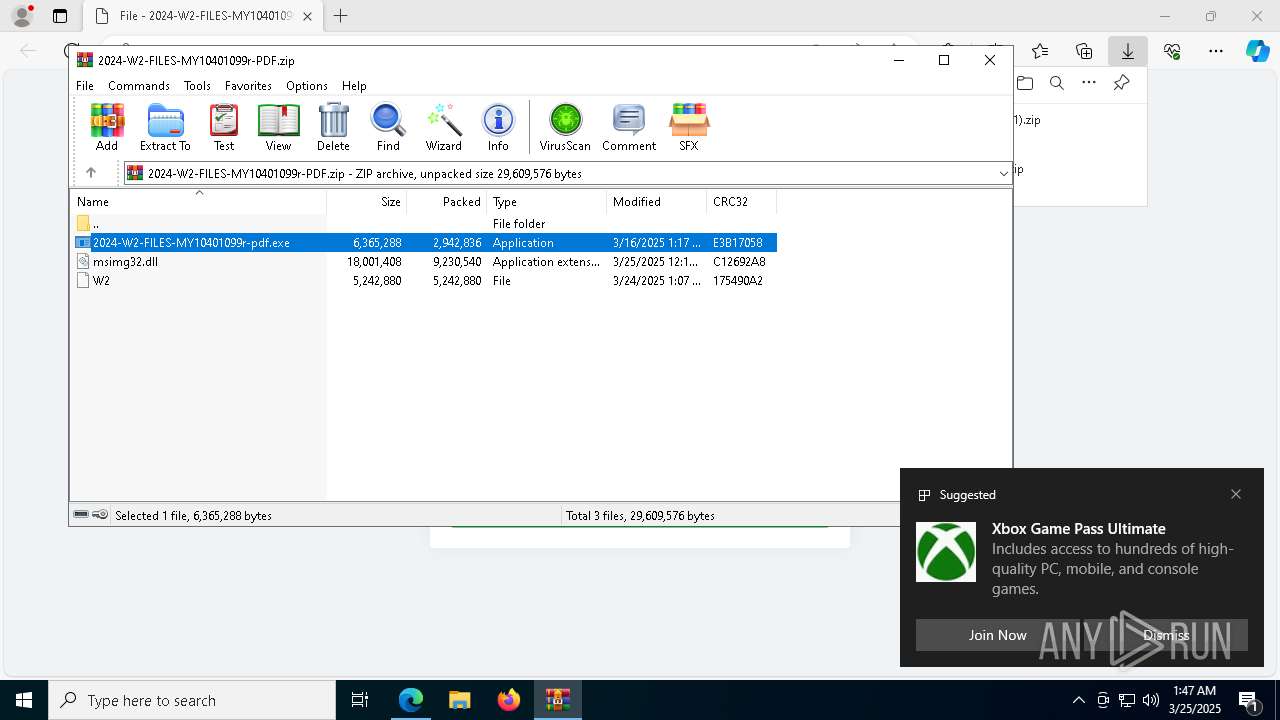The image size is (1280, 720).
Task: Launch the Wizard tool
Action: 443,127
